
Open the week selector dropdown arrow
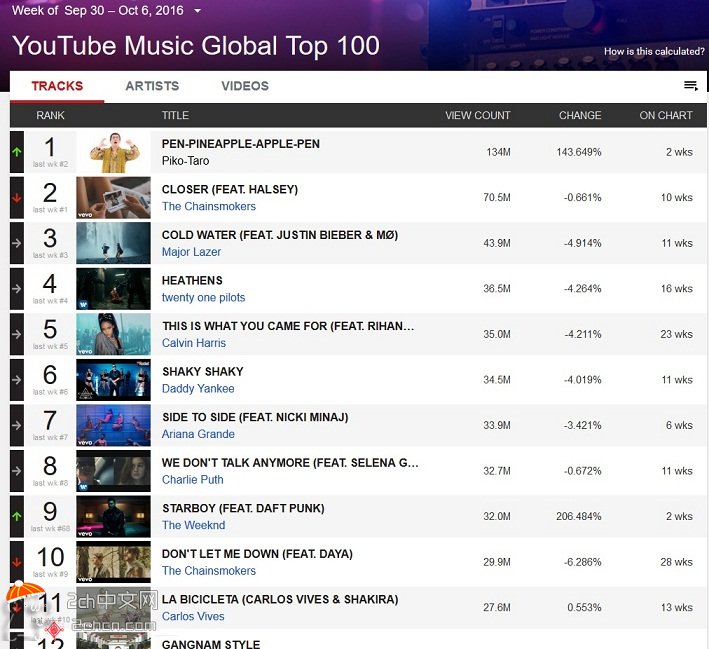point(198,10)
